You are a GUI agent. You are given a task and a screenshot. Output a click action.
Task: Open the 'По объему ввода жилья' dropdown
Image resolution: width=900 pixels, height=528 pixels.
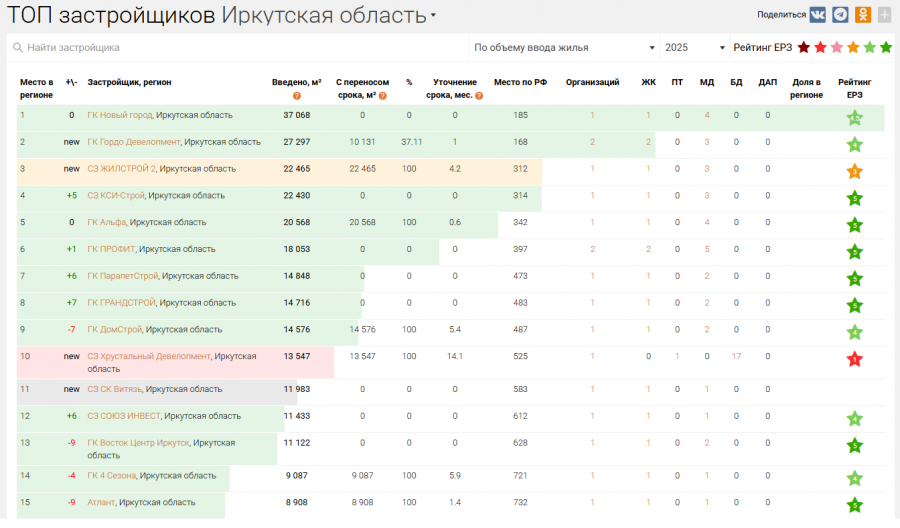(563, 47)
